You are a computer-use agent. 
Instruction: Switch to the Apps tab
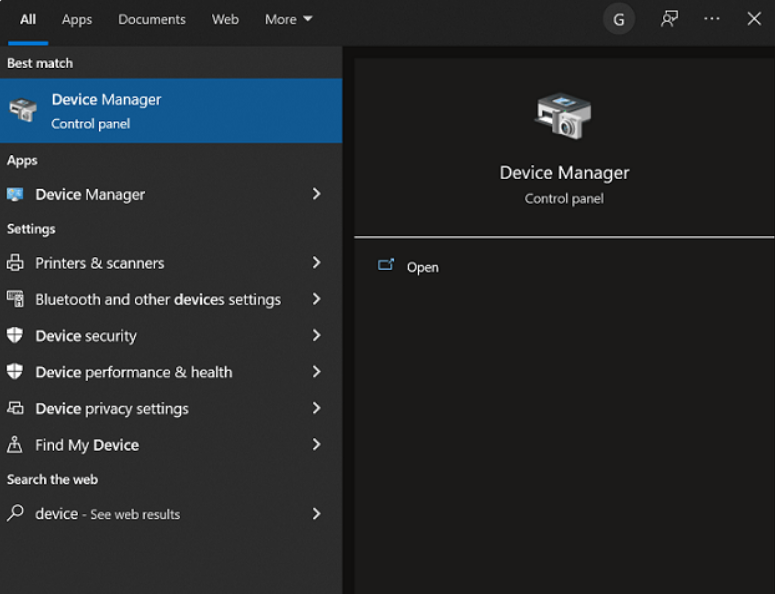pos(77,19)
